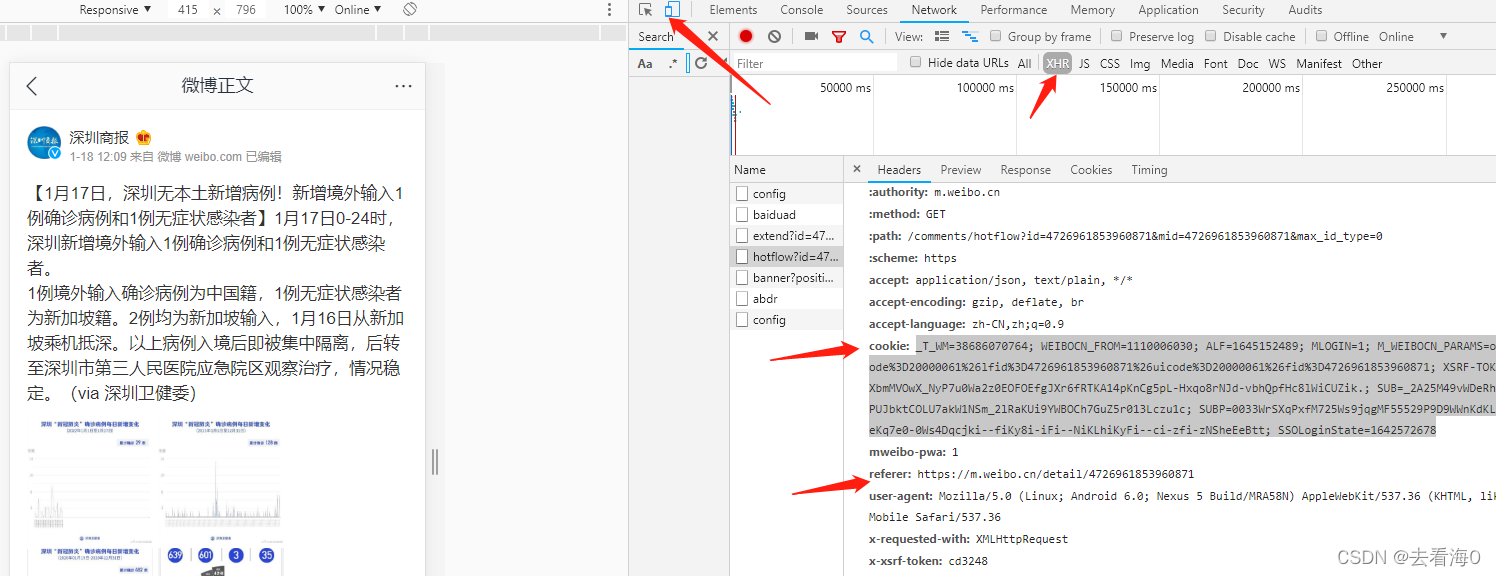This screenshot has width=1496, height=576.
Task: Open the Online throttling dropdown in device toolbar
Action: (x=358, y=10)
